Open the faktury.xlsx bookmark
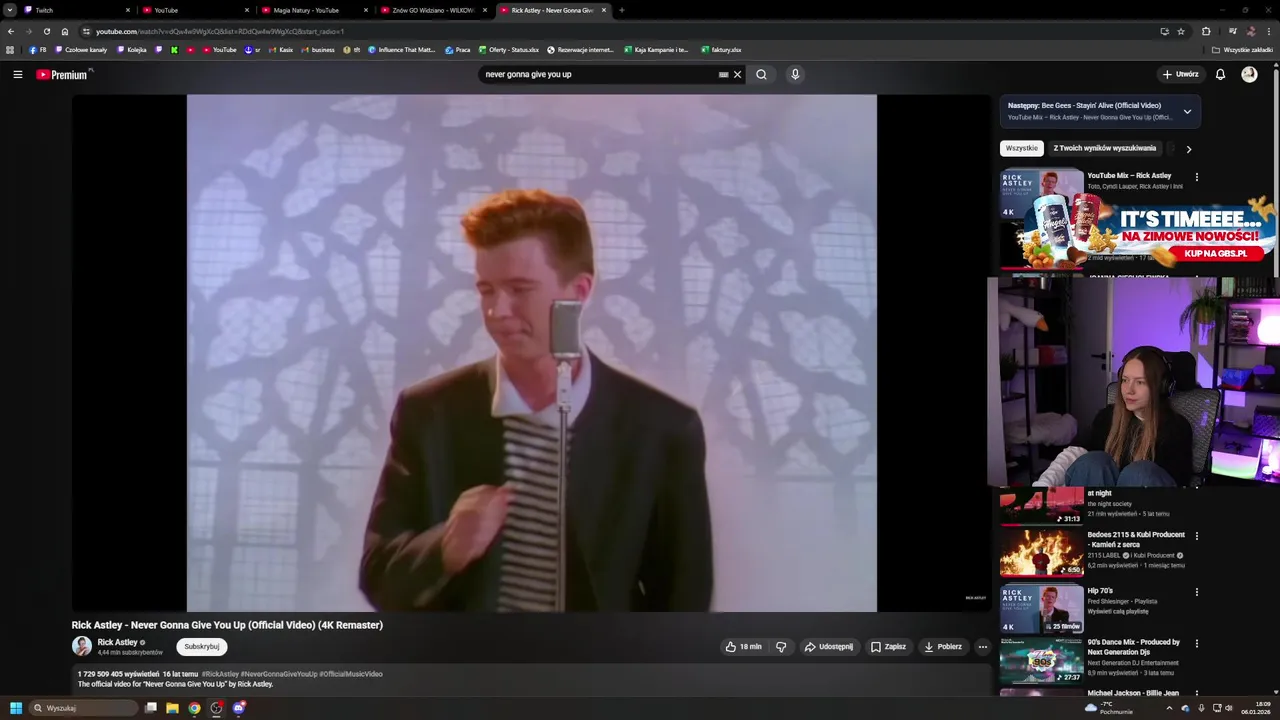 click(x=721, y=49)
